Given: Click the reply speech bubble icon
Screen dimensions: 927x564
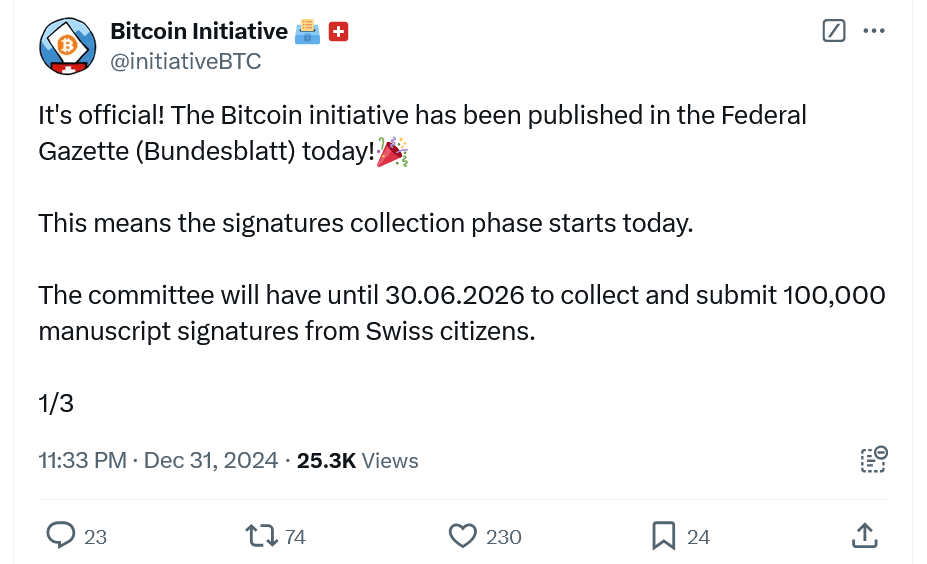Looking at the screenshot, I should click(x=62, y=536).
